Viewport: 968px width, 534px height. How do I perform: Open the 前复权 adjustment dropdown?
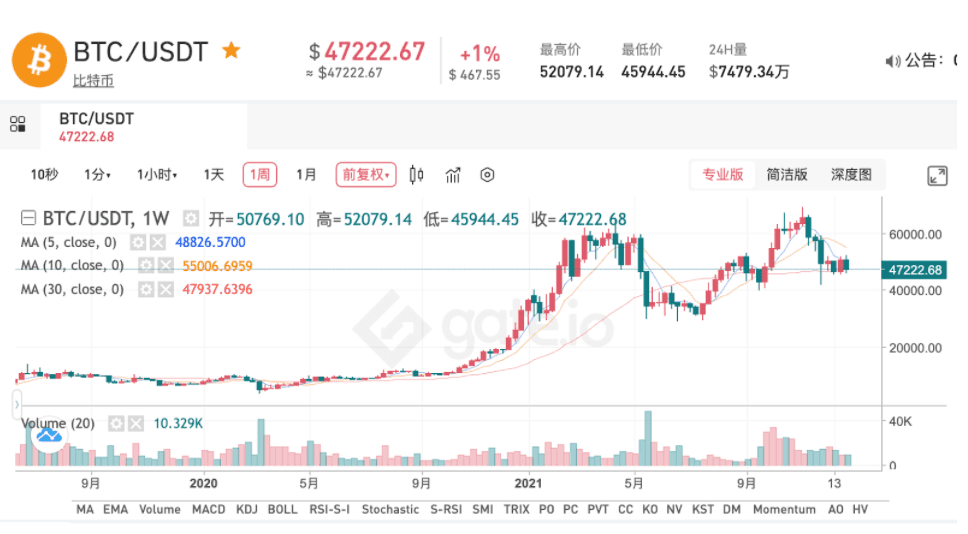[365, 175]
